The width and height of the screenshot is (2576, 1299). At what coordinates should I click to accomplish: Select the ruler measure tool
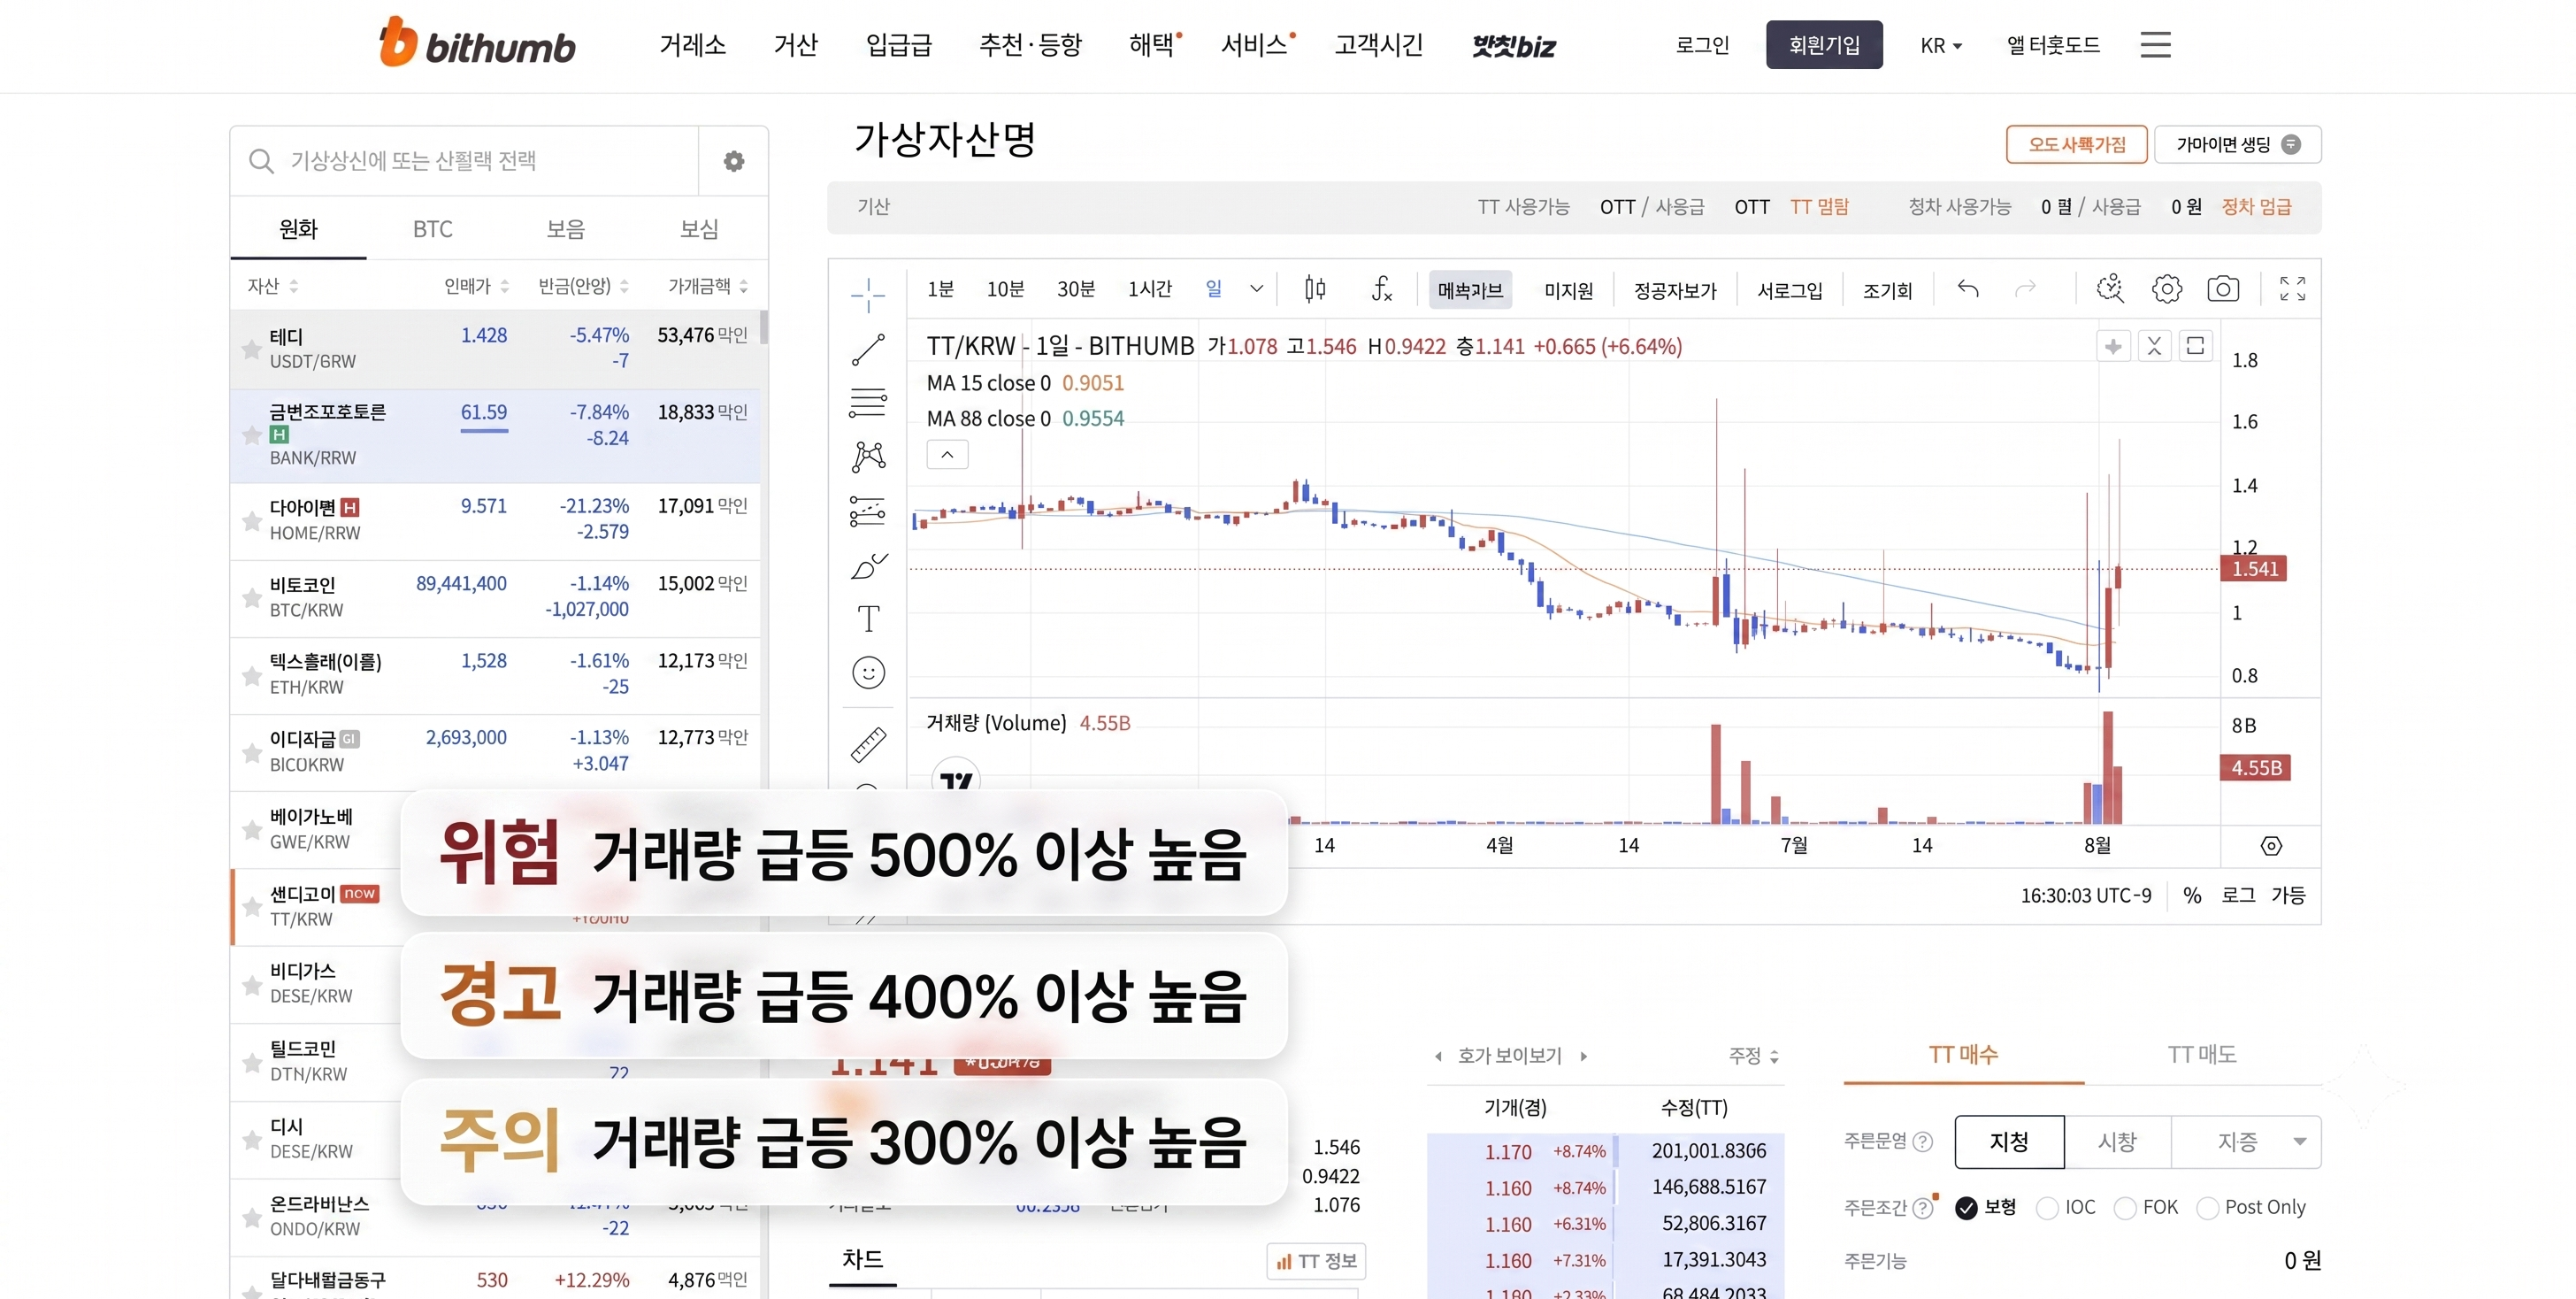[868, 745]
